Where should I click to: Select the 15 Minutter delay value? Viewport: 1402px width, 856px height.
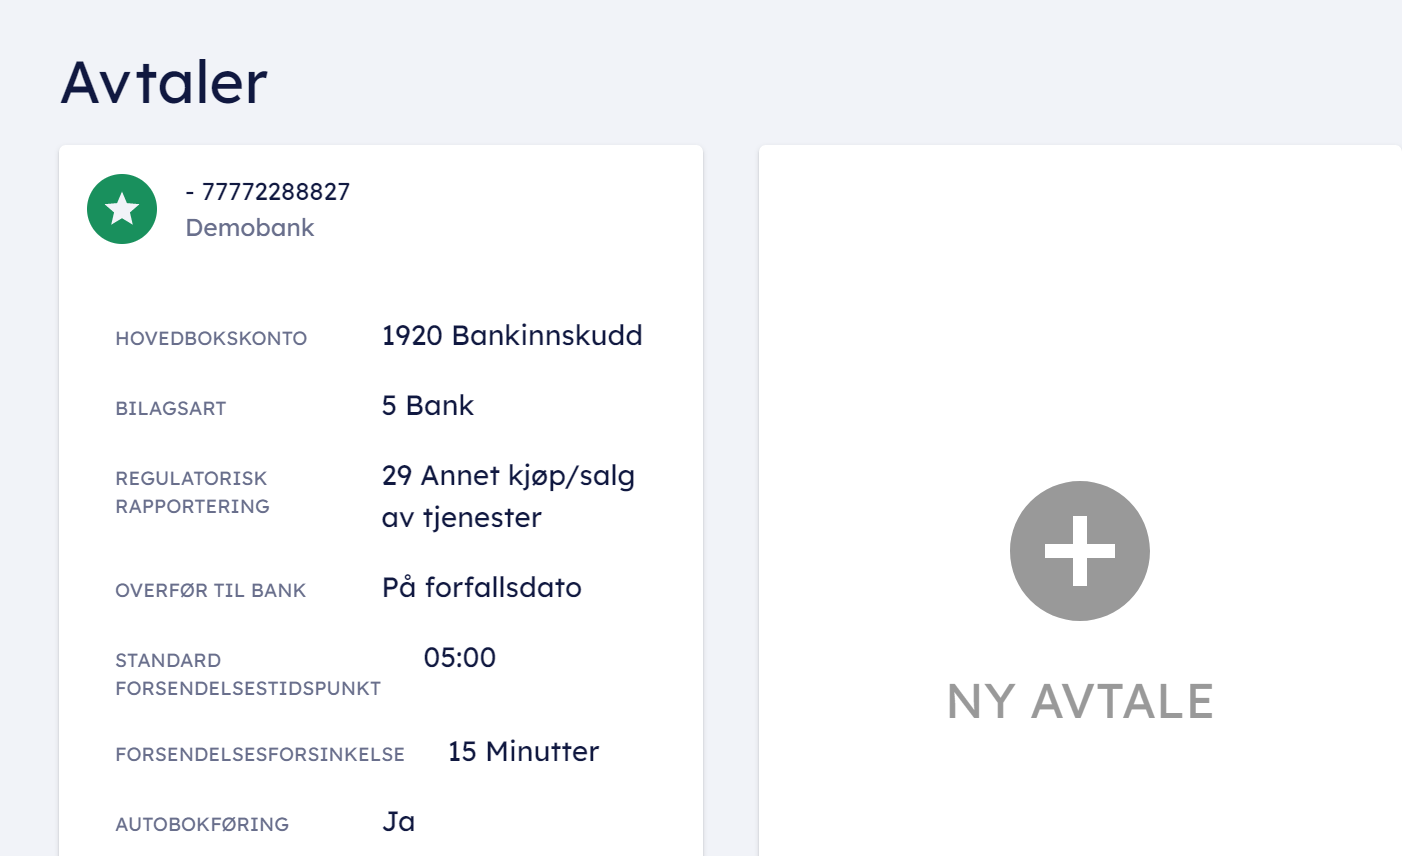point(523,752)
